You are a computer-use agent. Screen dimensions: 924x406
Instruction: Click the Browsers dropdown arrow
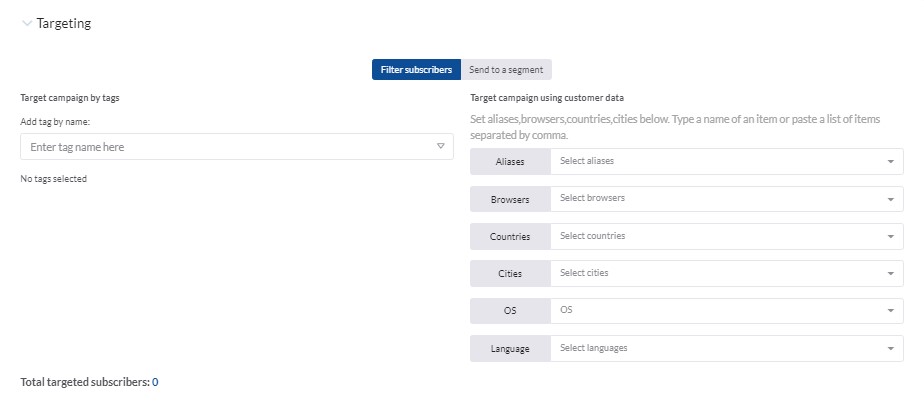pos(890,199)
